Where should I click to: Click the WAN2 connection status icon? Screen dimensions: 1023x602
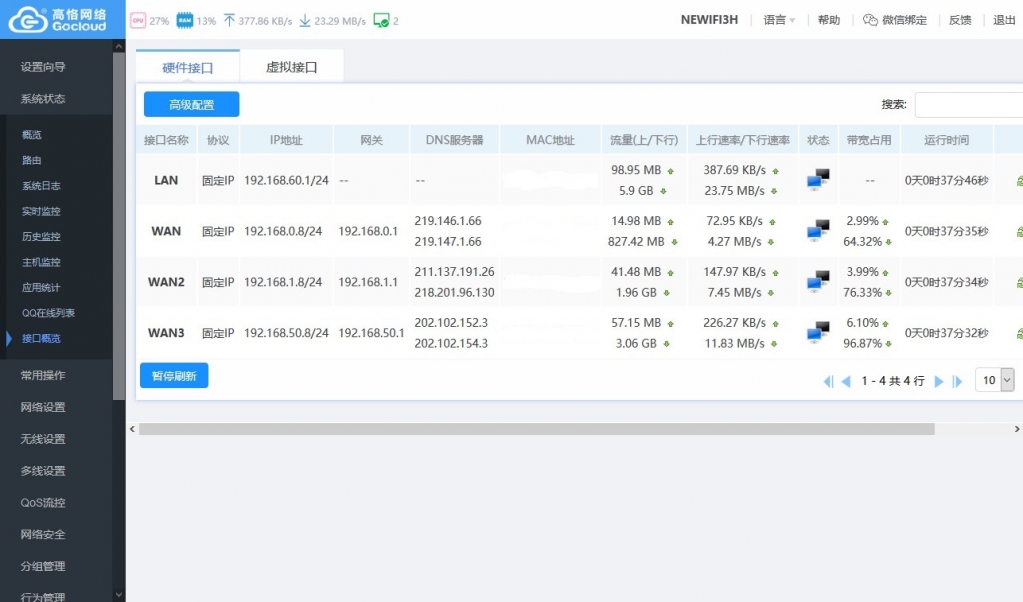point(818,282)
